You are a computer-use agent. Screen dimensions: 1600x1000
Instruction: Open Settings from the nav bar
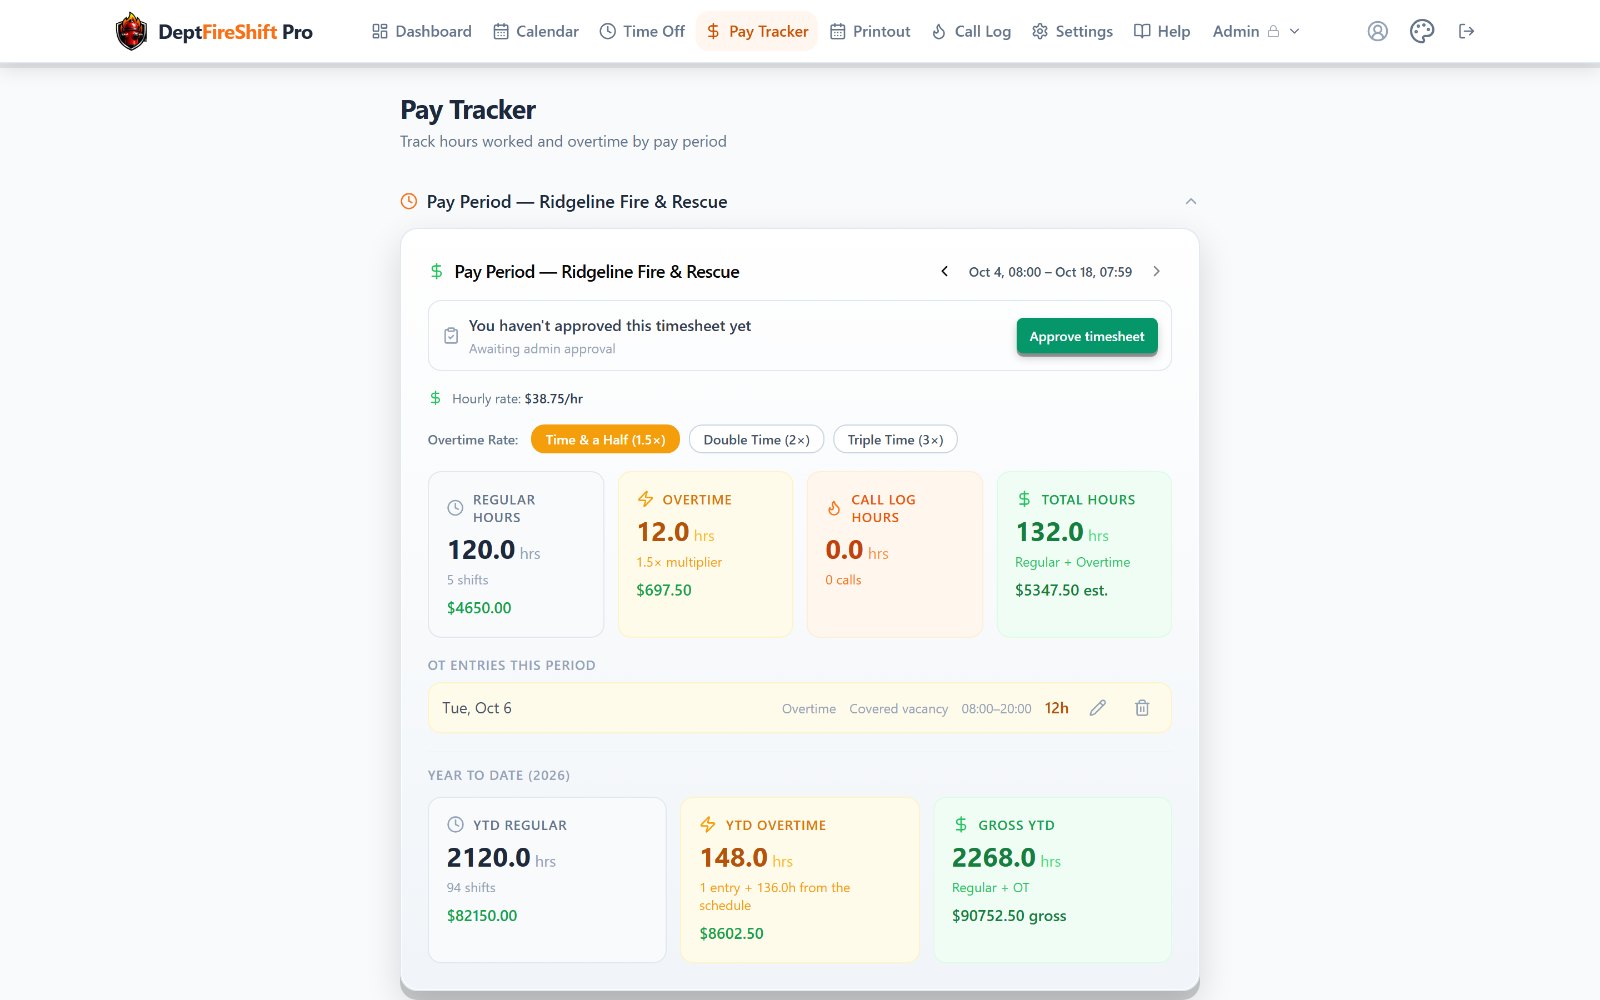click(1072, 31)
